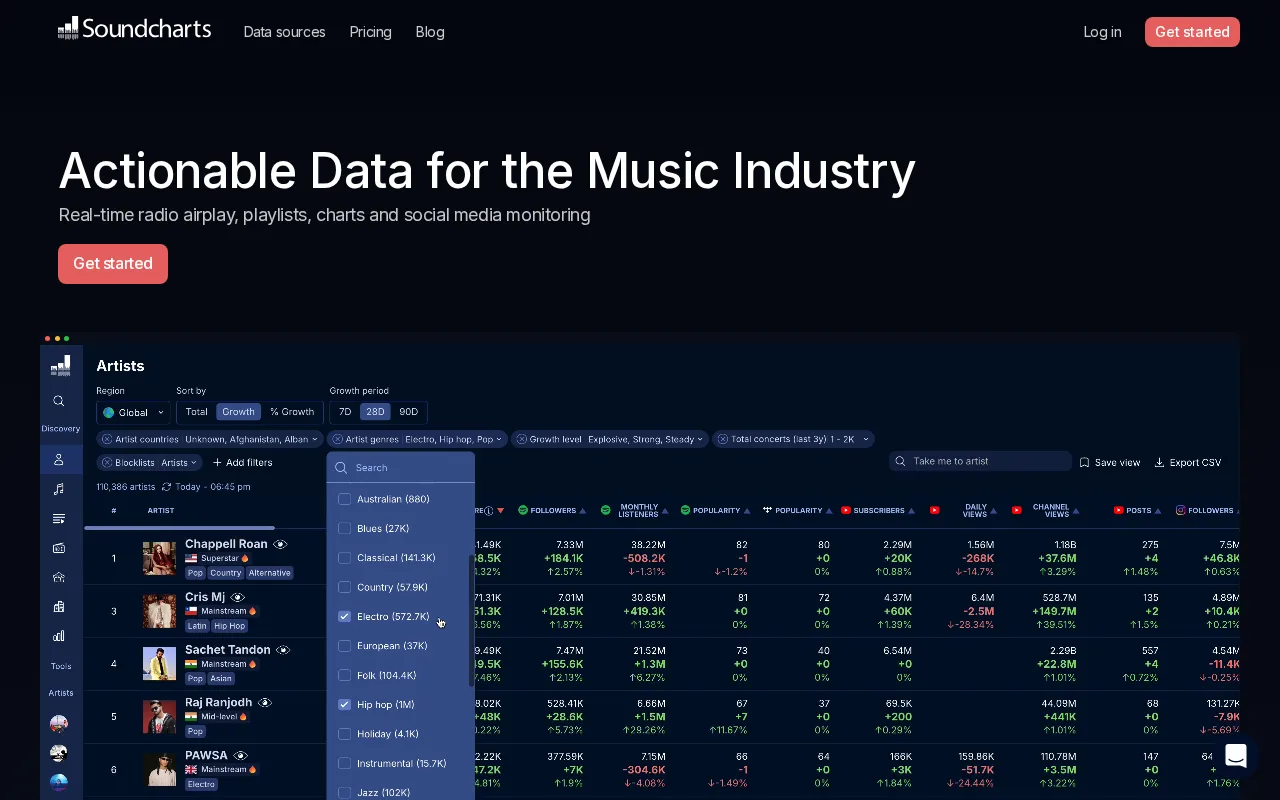
Task: Select the Artists person icon in sidebar
Action: tap(59, 459)
